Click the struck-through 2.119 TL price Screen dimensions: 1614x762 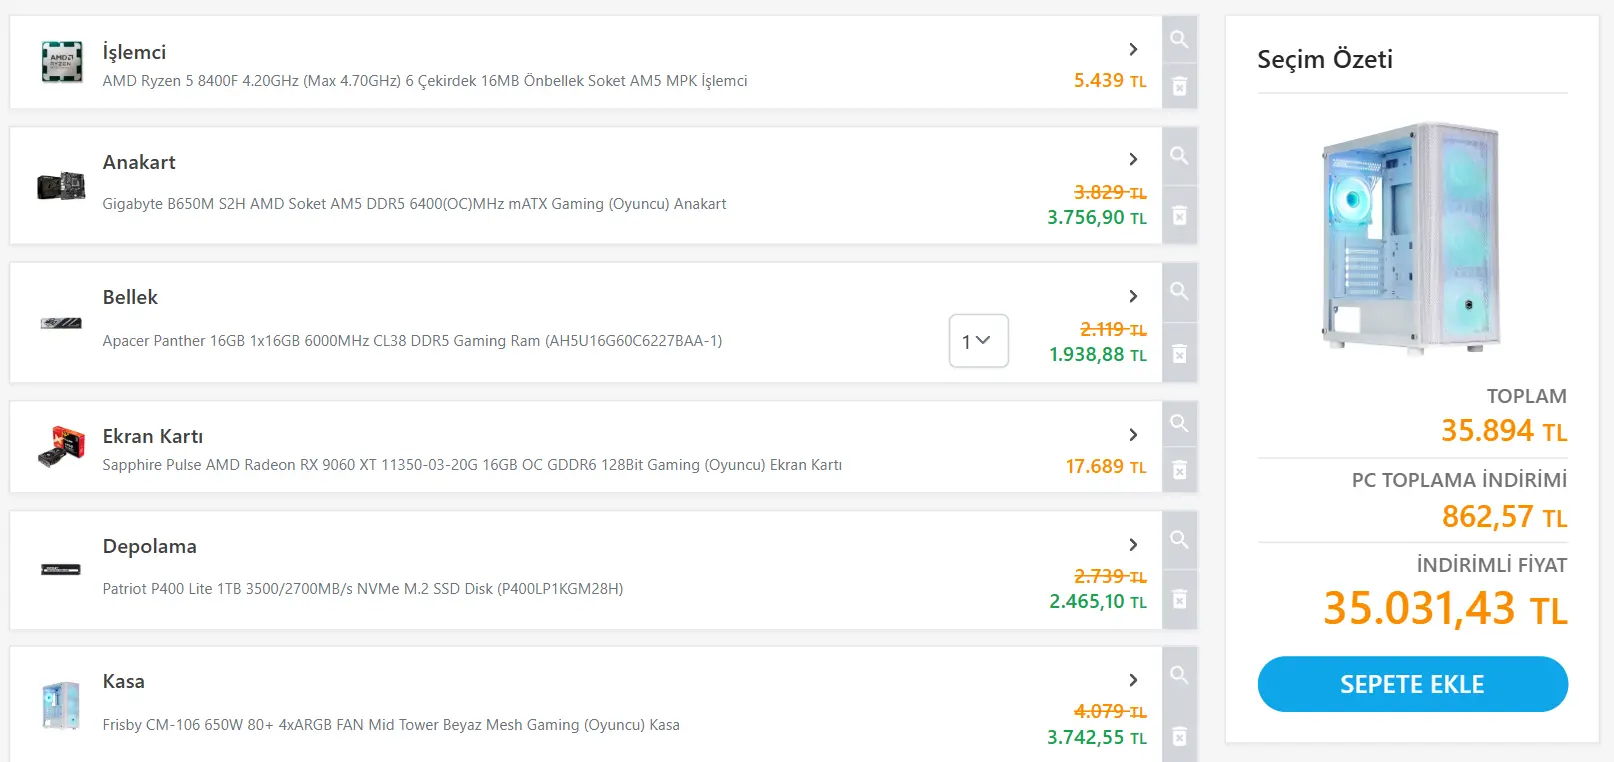tap(1114, 329)
